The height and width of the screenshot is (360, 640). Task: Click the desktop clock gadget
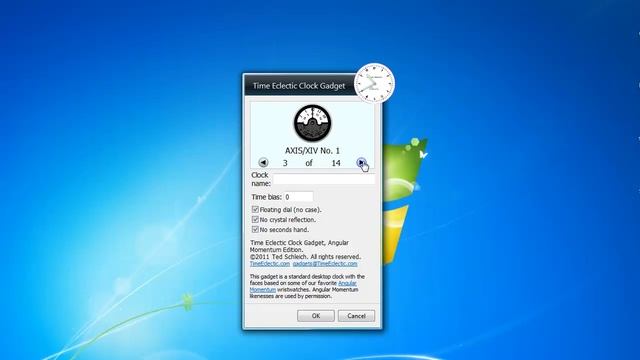(374, 83)
